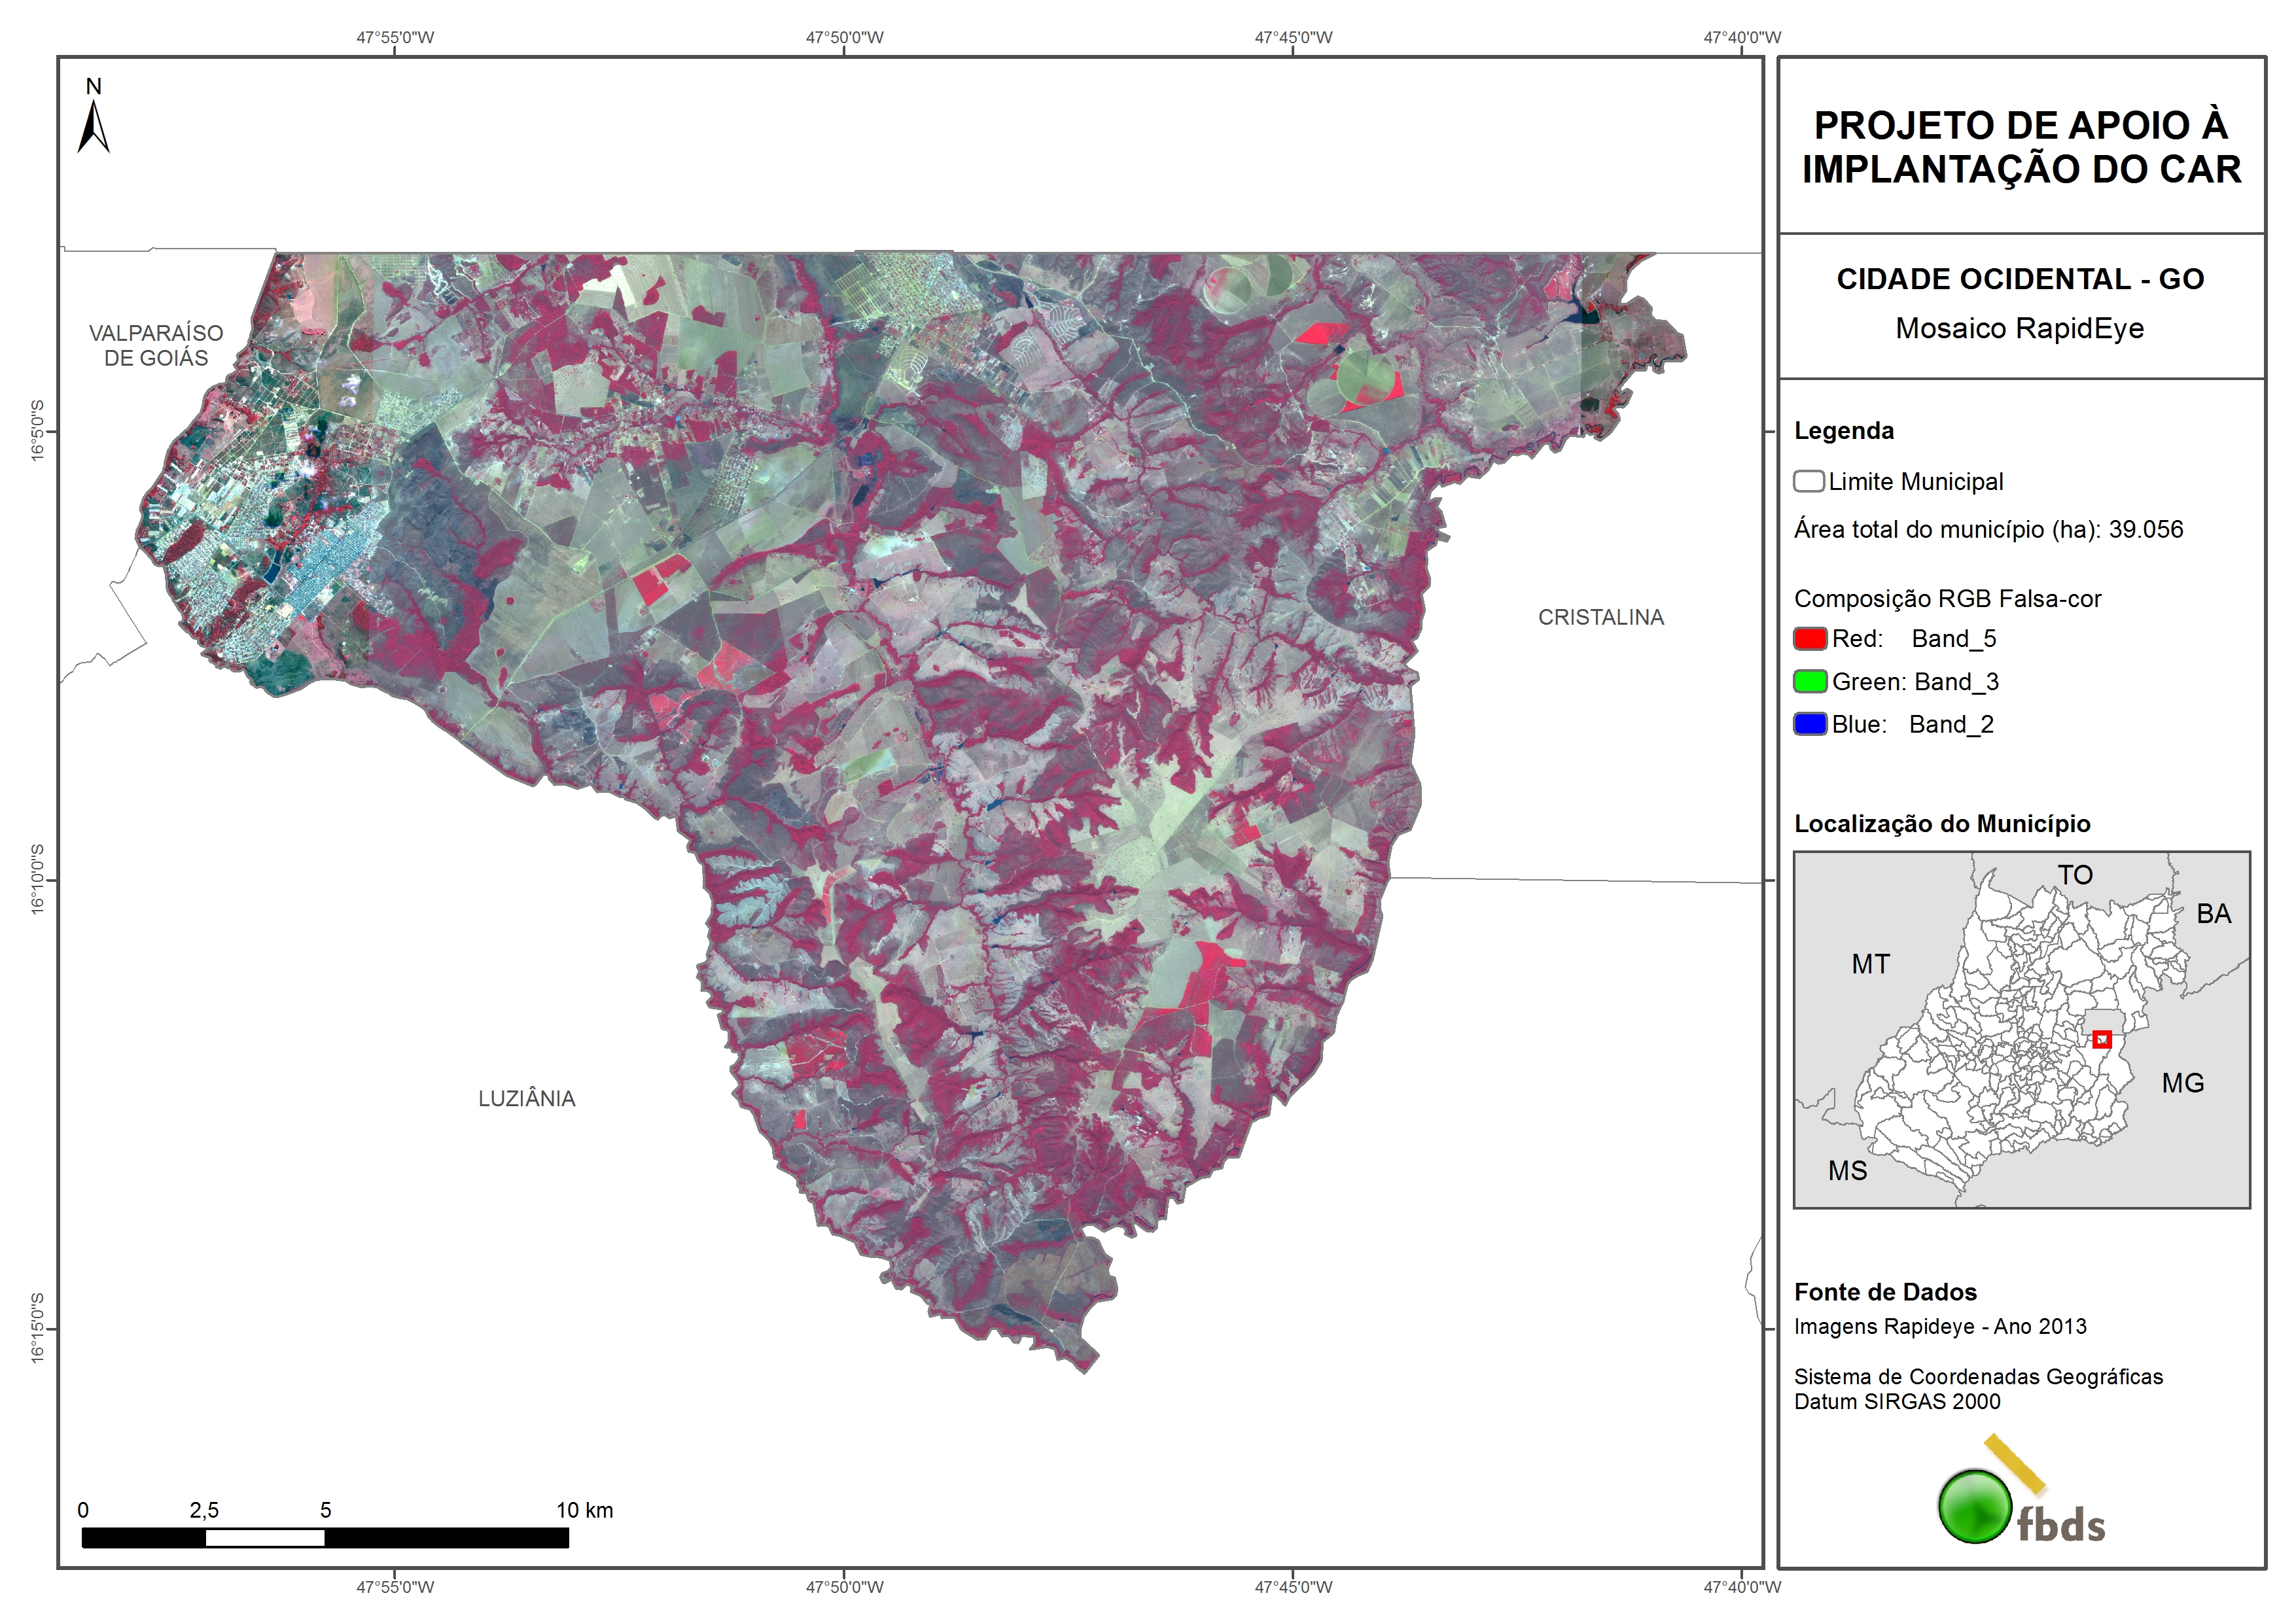
Task: Click the Localização do Município heading
Action: (1942, 823)
